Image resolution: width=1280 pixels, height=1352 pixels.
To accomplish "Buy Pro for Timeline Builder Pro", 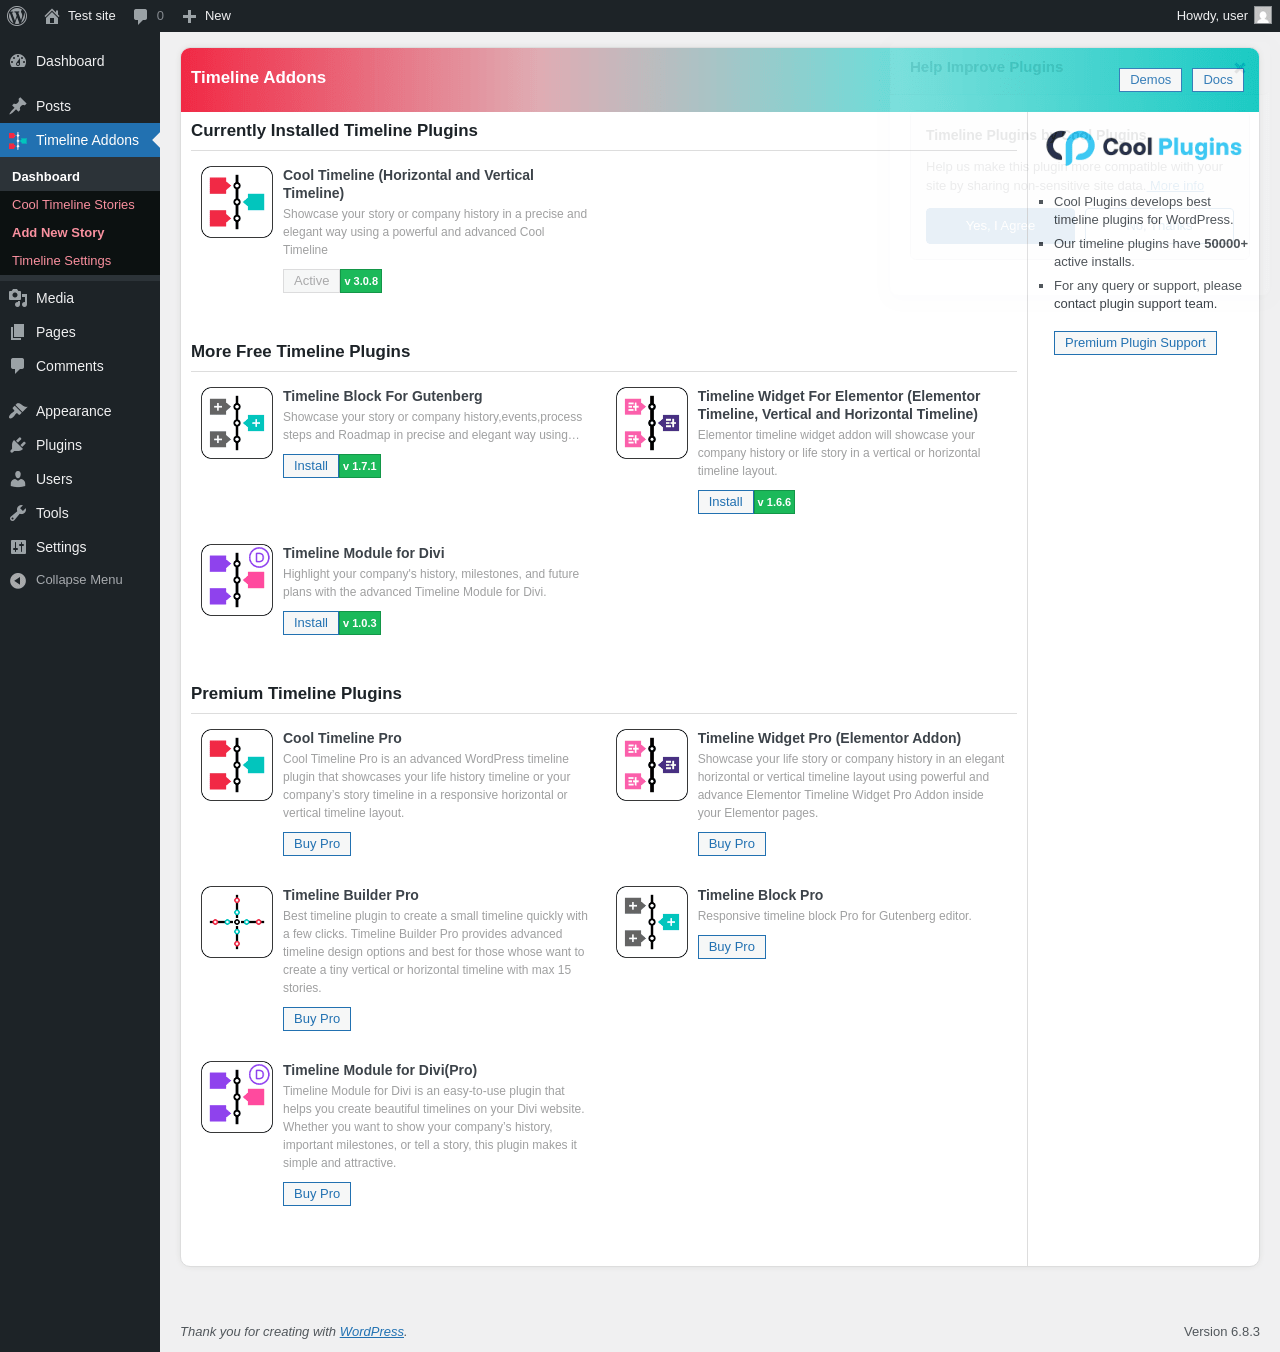I will click(x=317, y=1019).
